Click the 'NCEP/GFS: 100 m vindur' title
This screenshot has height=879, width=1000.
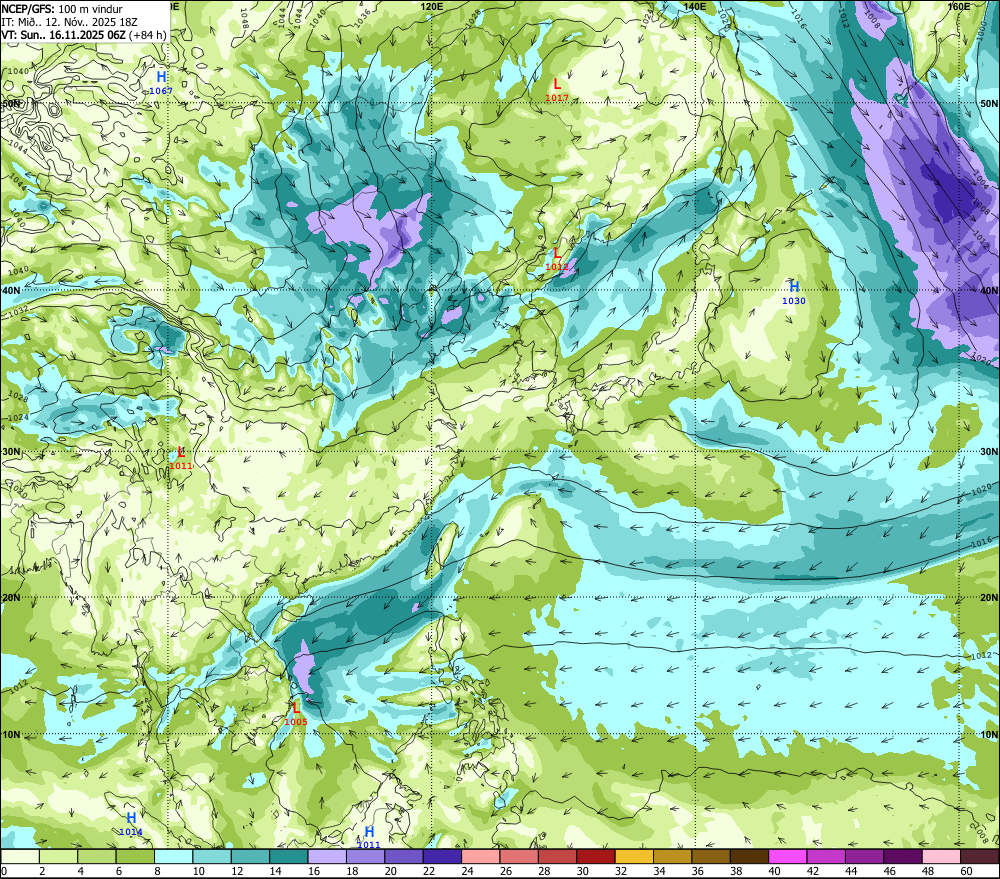(62, 9)
